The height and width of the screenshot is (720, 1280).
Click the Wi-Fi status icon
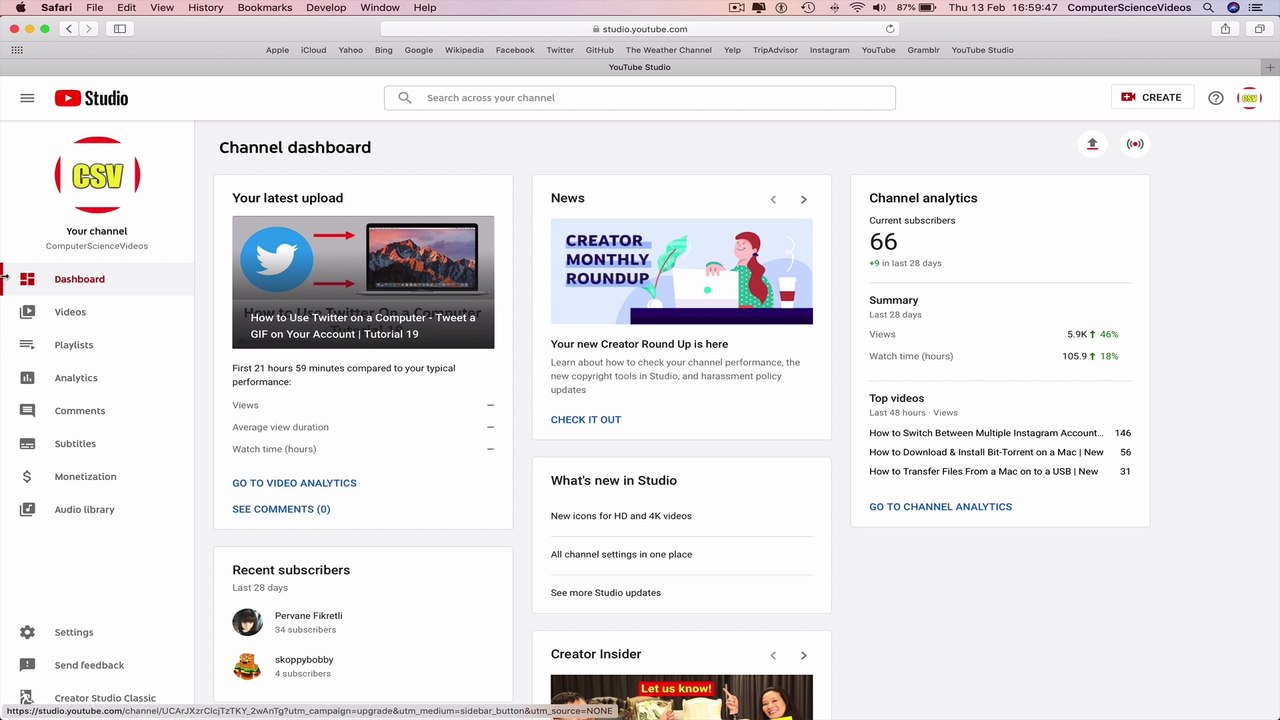[x=857, y=7]
